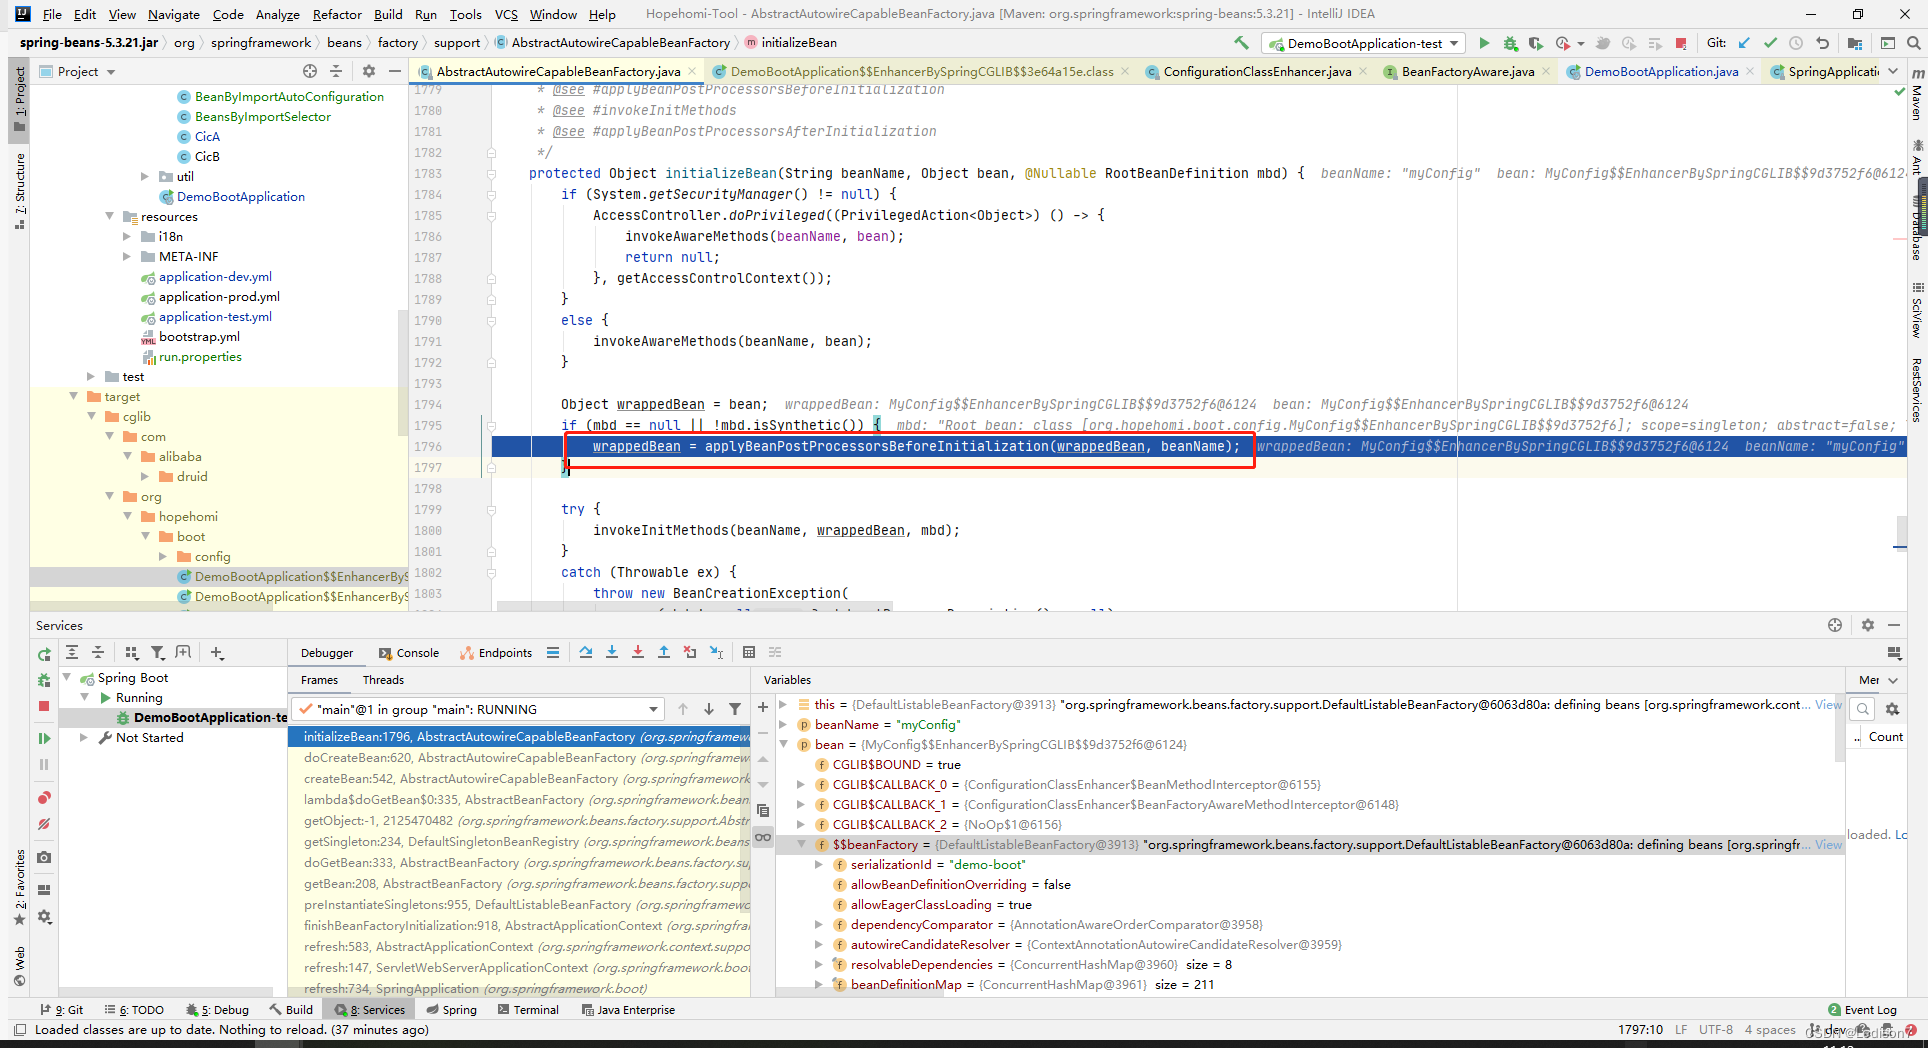Open Git history clock icon
Screen dimensions: 1928x1048
(x=1796, y=43)
